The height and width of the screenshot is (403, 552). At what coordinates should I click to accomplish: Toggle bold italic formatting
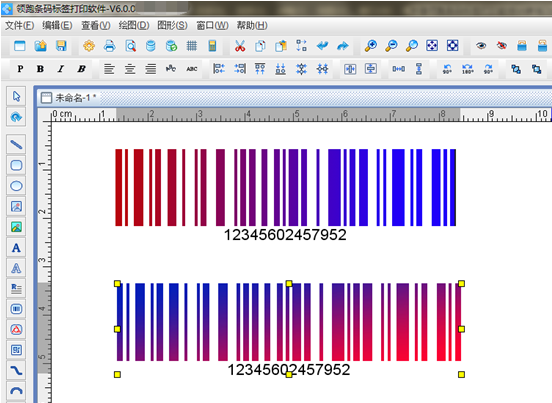82,69
